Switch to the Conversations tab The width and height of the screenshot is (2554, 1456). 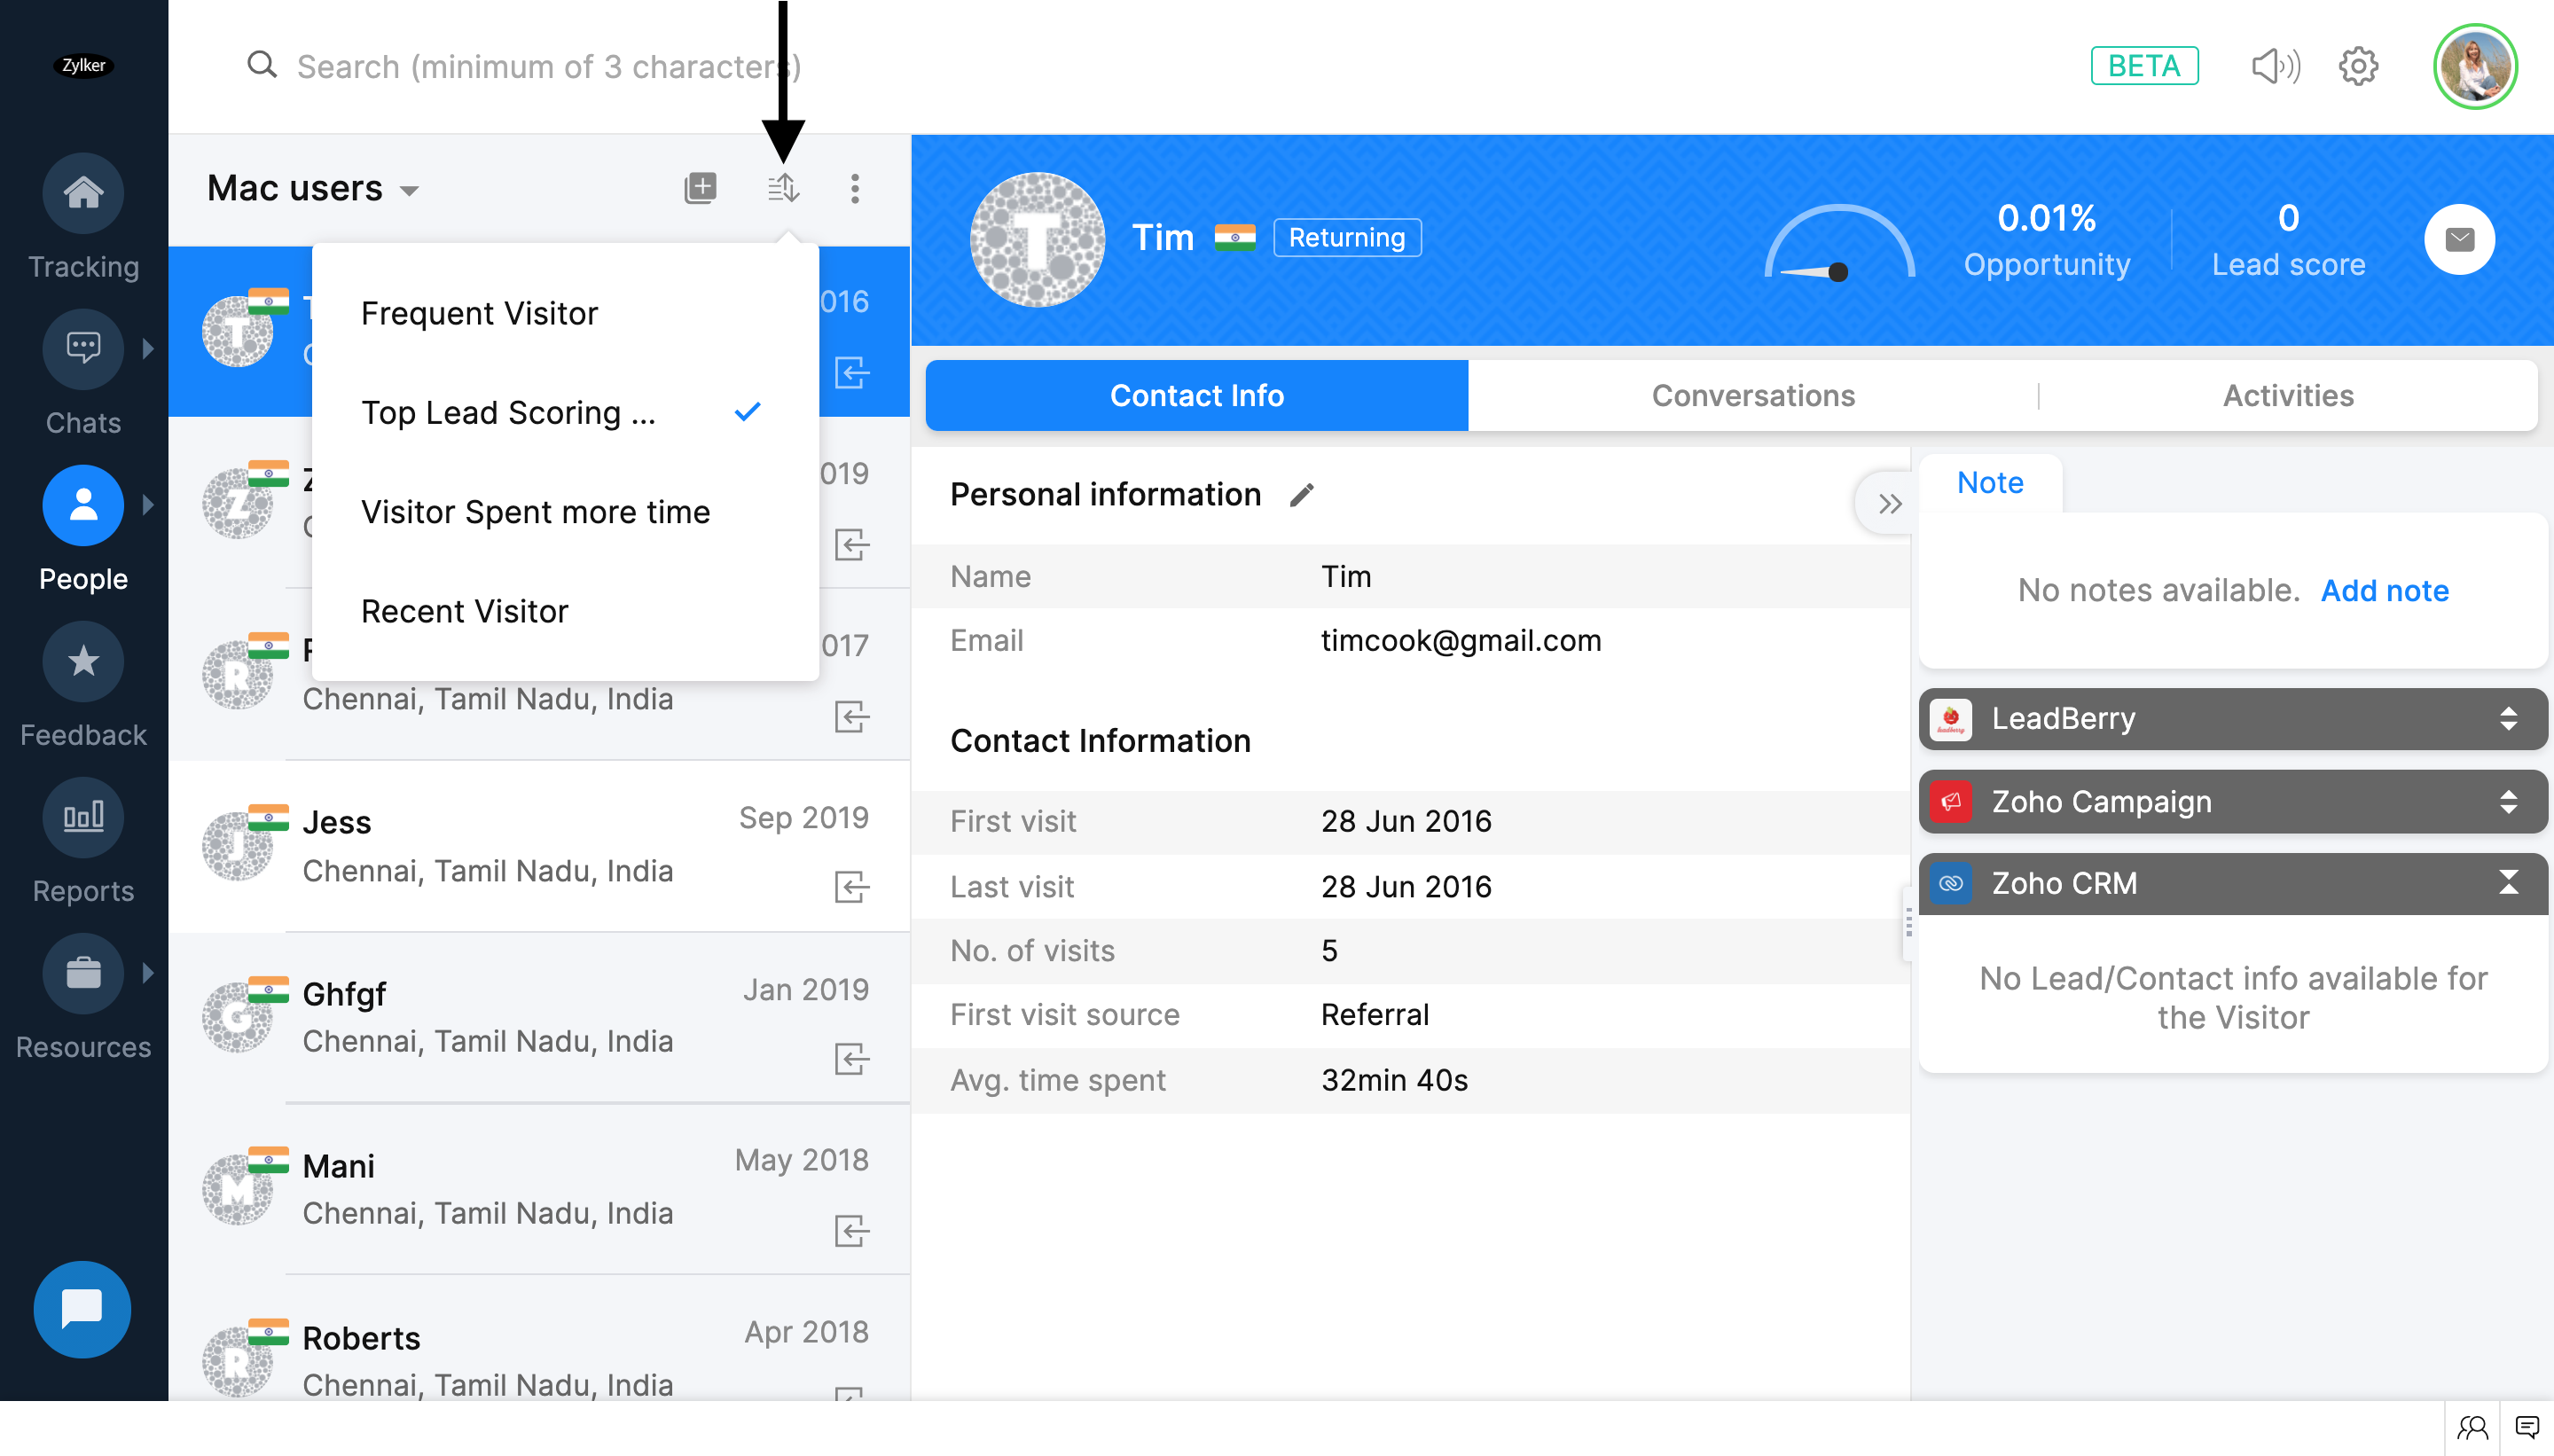coord(1752,396)
